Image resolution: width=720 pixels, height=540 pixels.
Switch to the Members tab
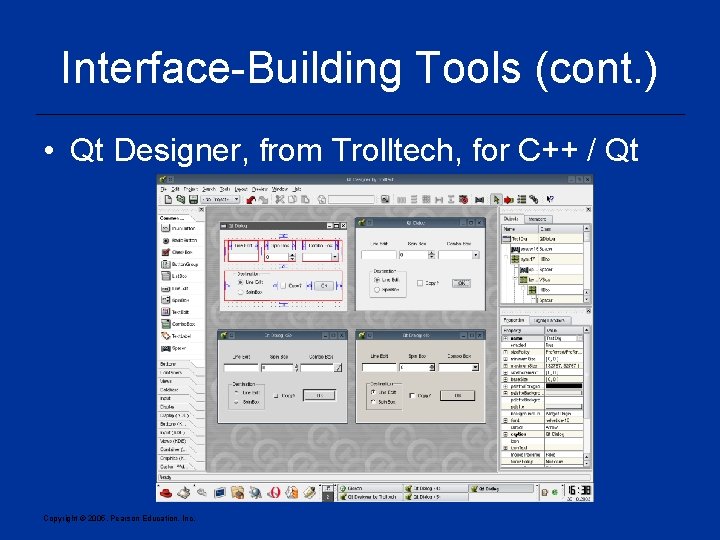537,219
